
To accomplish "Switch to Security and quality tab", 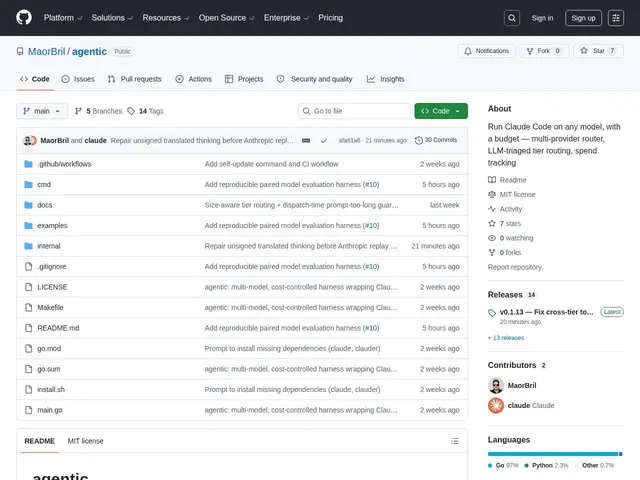I will click(315, 79).
